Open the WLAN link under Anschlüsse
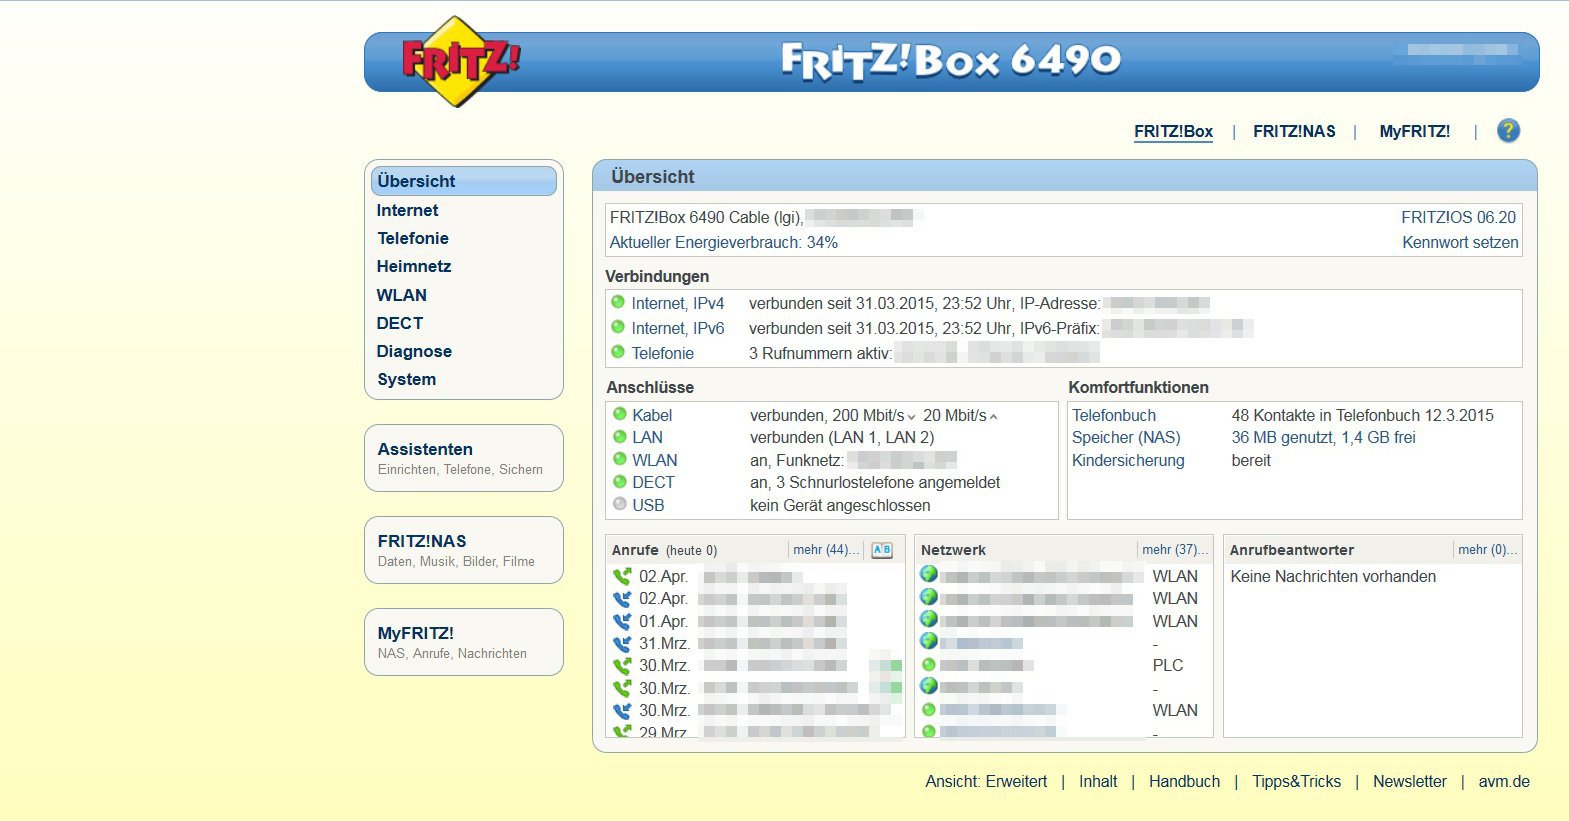This screenshot has width=1569, height=821. [x=655, y=460]
